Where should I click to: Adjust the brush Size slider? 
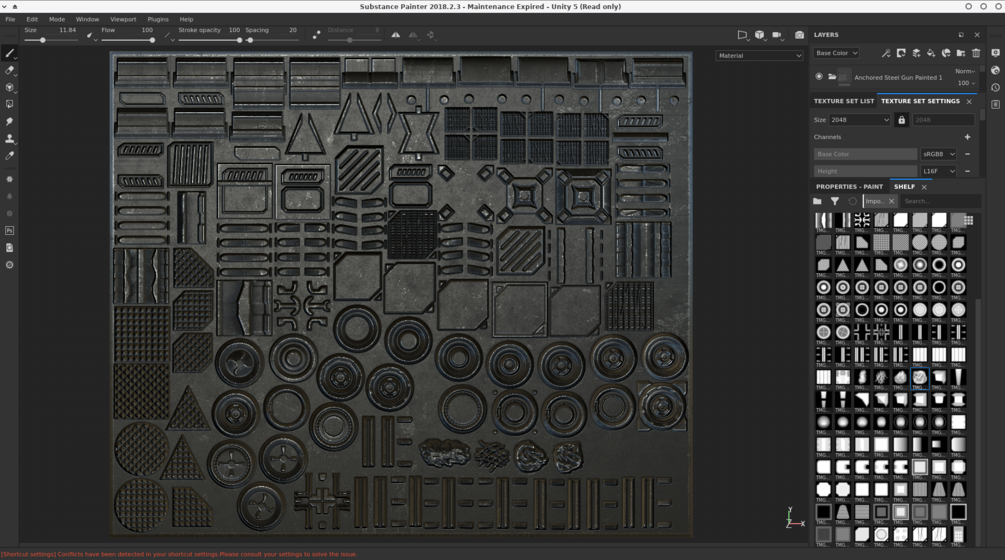click(52, 40)
